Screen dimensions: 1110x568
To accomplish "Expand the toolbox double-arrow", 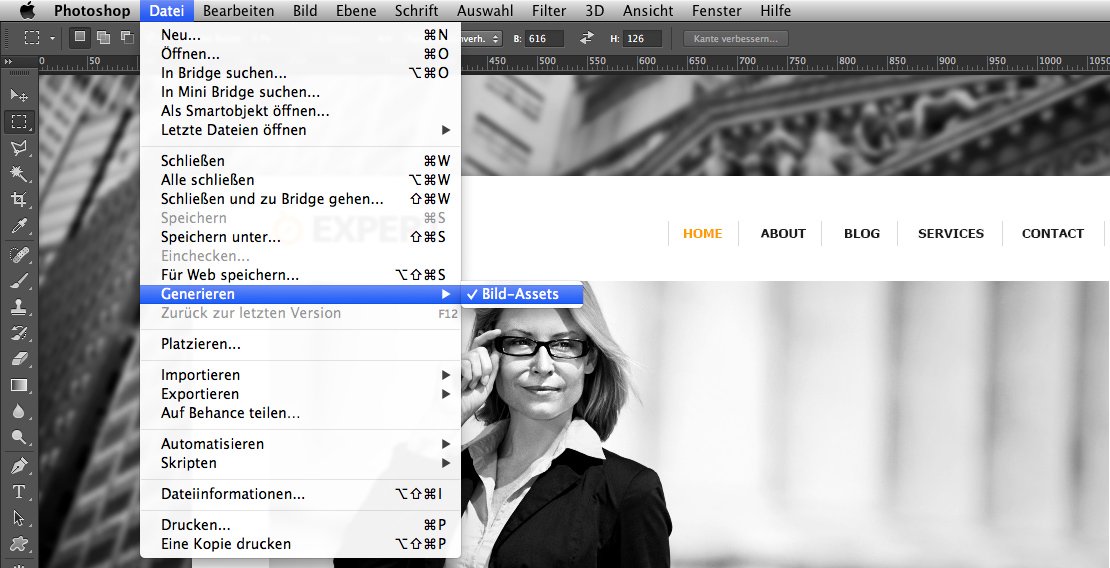I will (x=8, y=62).
